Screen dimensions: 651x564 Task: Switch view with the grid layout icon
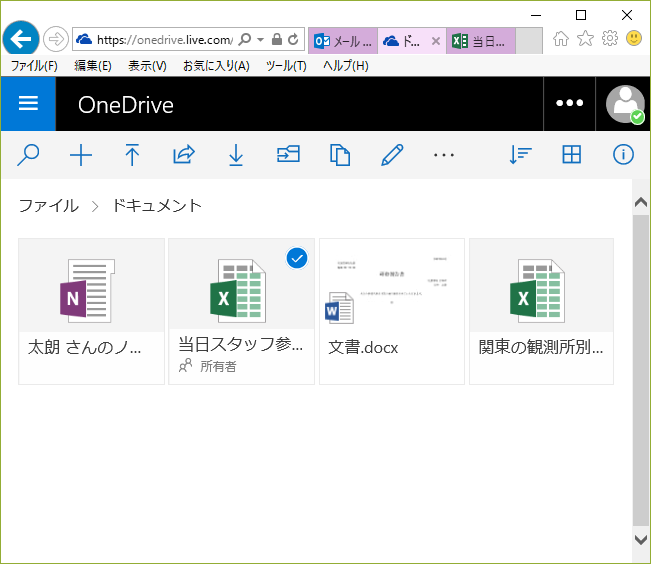[x=572, y=155]
